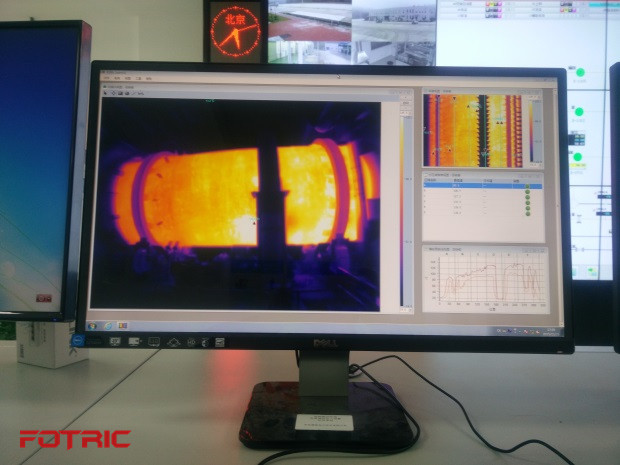This screenshot has width=620, height=465.
Task: Click the double triangle markers on unwrapped map
Action: [x=500, y=123]
